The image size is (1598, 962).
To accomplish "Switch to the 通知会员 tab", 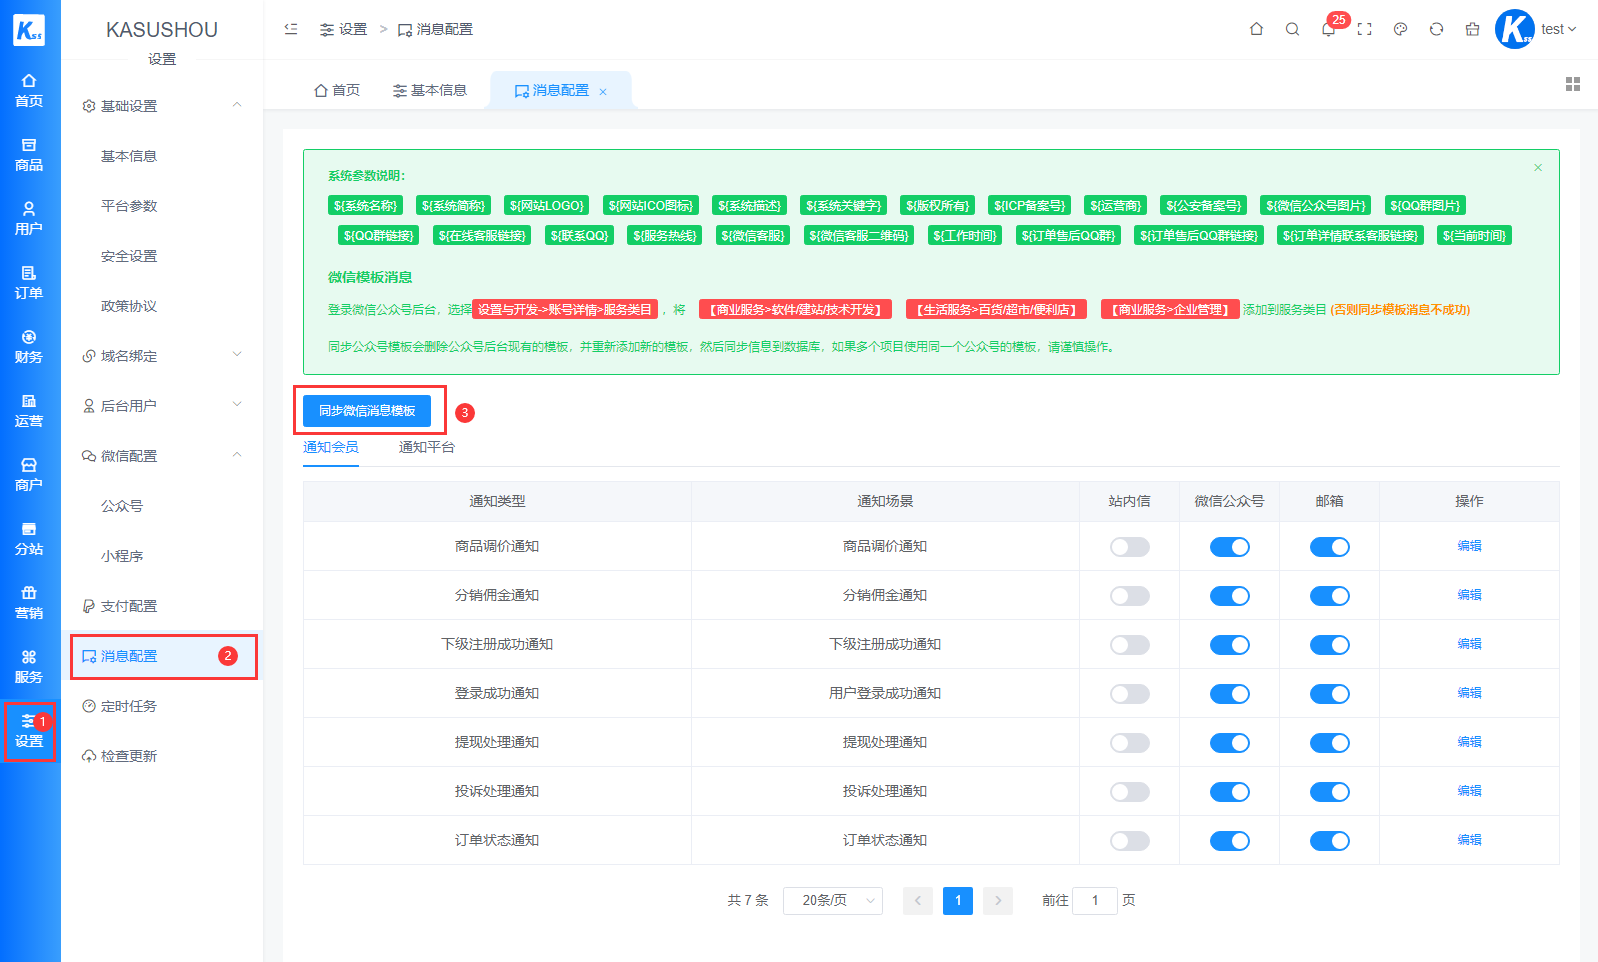I will coord(331,447).
